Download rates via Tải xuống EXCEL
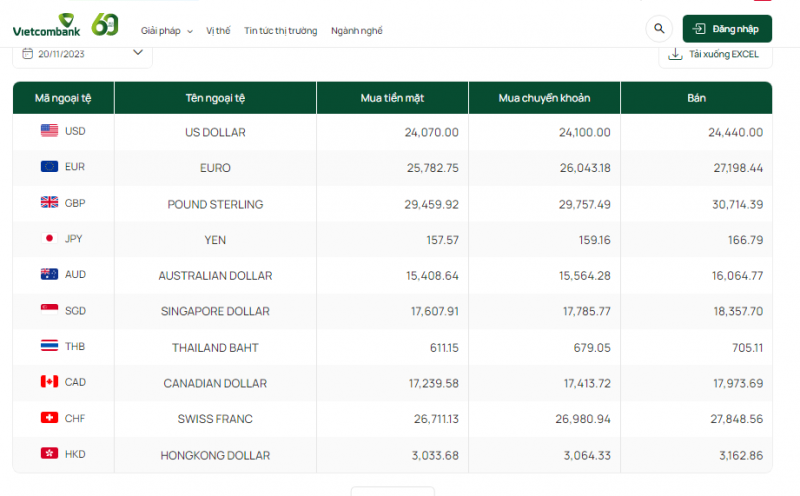Viewport: 800px width, 496px height. coord(714,54)
